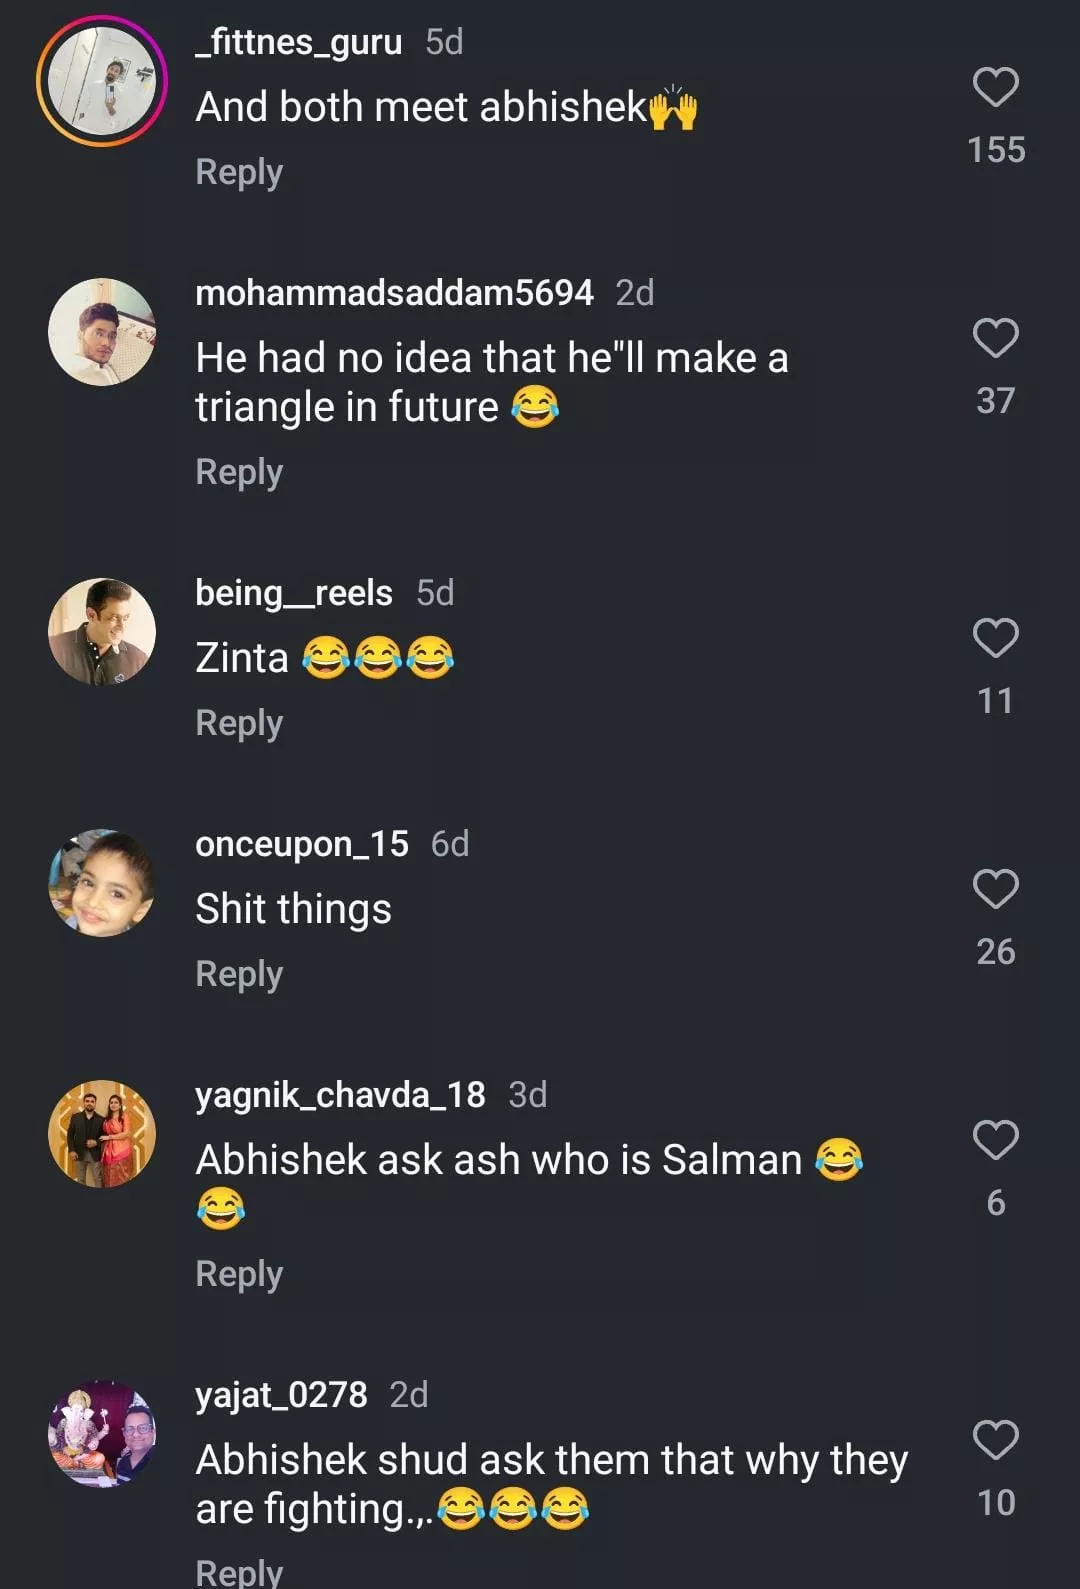Open being__reels' profile avatar
Image resolution: width=1080 pixels, height=1589 pixels.
[x=102, y=632]
